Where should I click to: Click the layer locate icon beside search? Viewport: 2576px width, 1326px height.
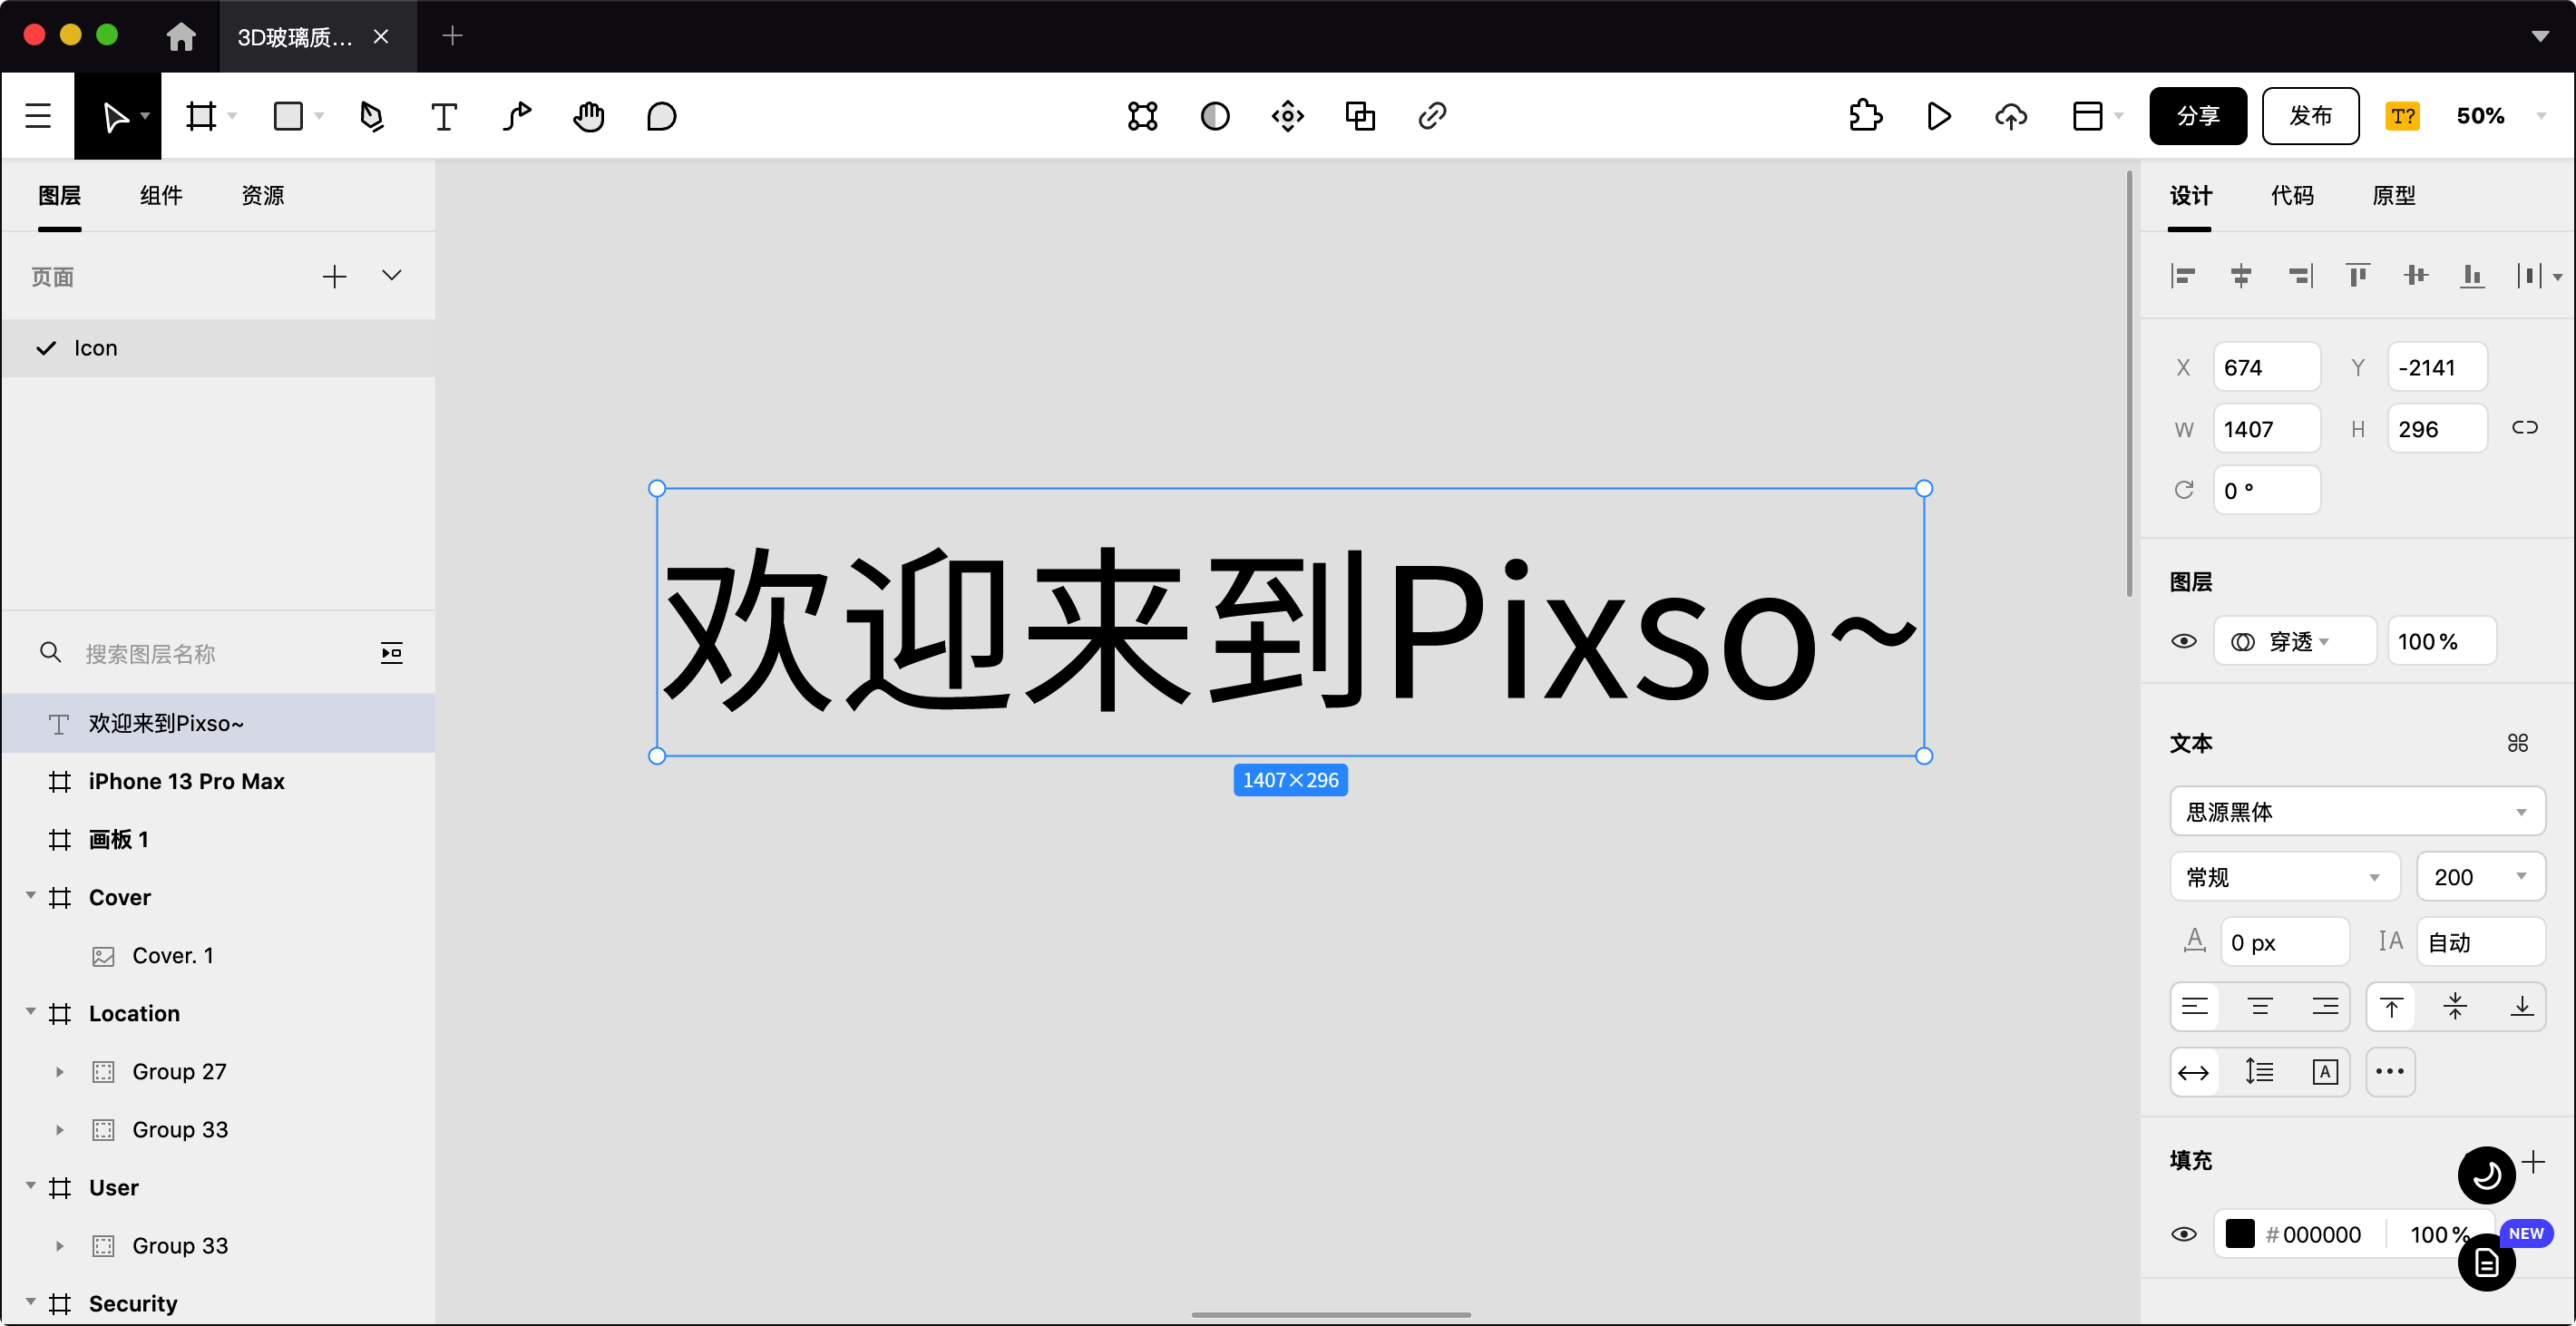tap(391, 653)
